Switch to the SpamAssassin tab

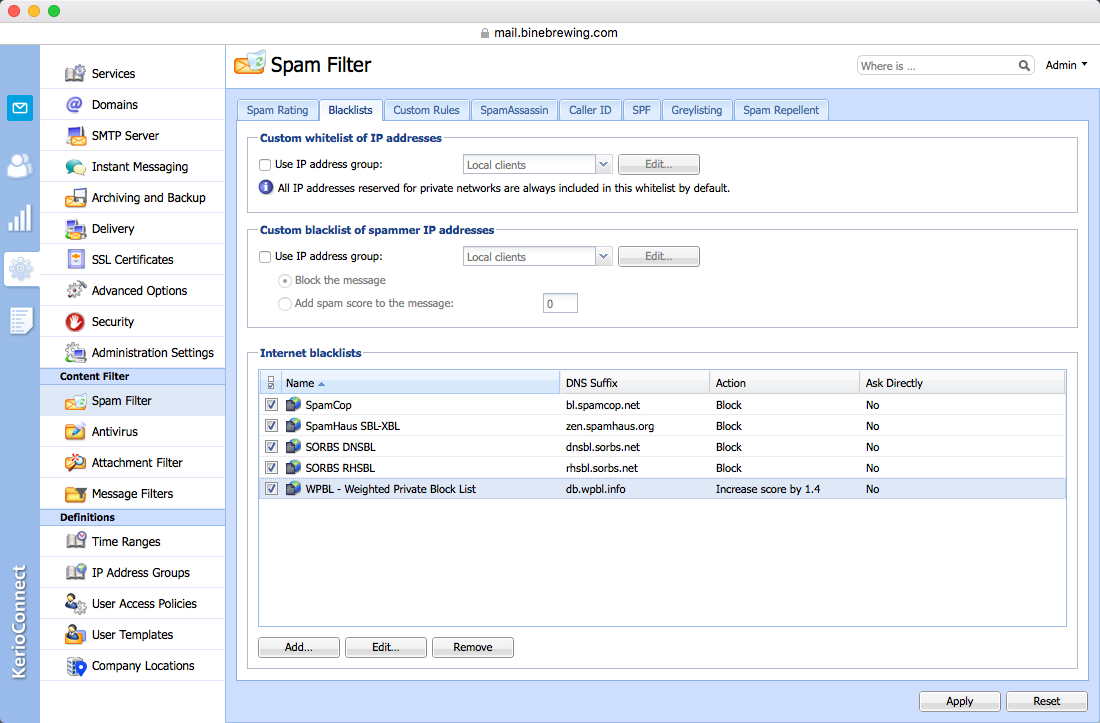[514, 110]
